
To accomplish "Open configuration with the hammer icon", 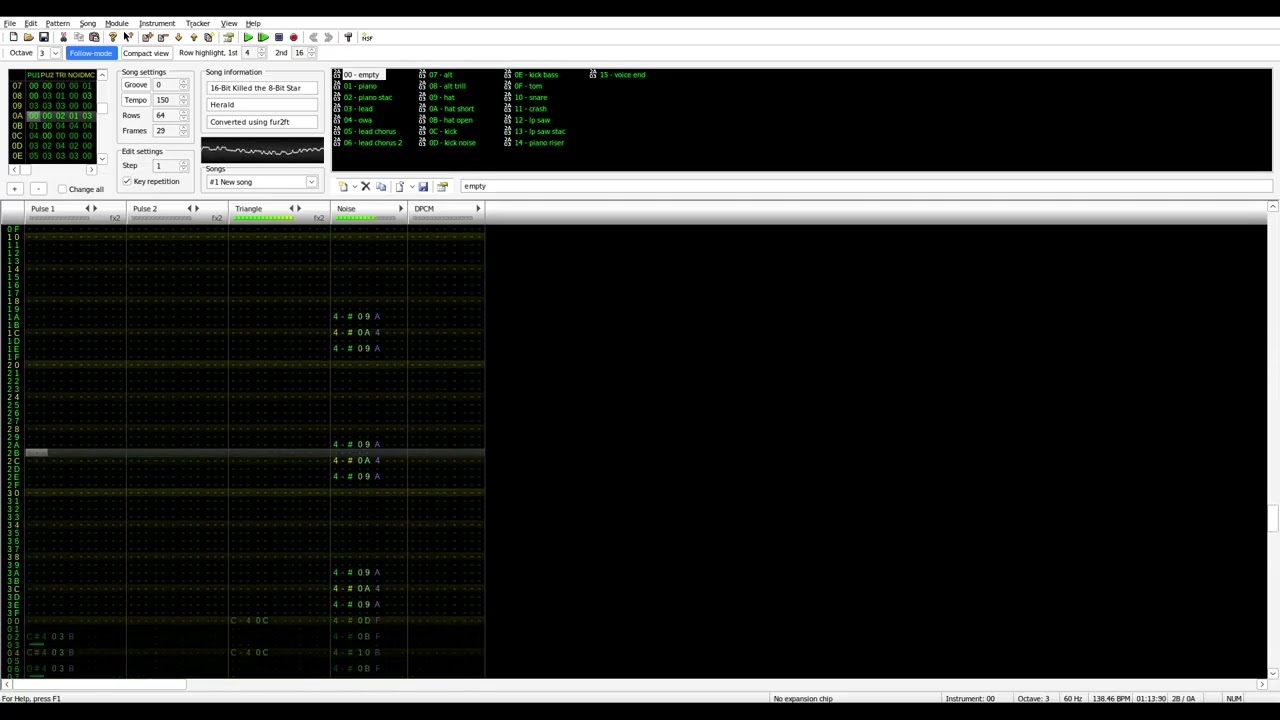I will (x=348, y=37).
